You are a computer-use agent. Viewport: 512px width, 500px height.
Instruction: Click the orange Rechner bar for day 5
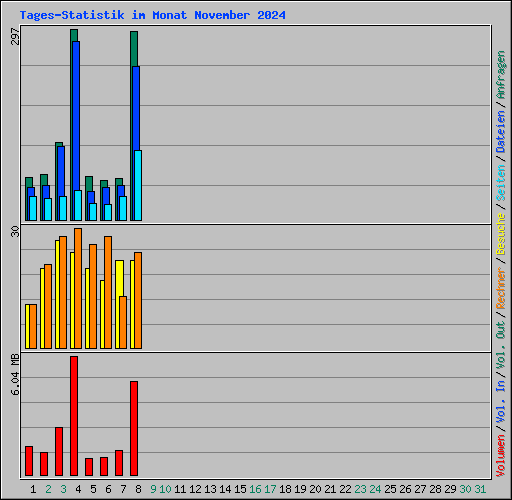[93, 297]
